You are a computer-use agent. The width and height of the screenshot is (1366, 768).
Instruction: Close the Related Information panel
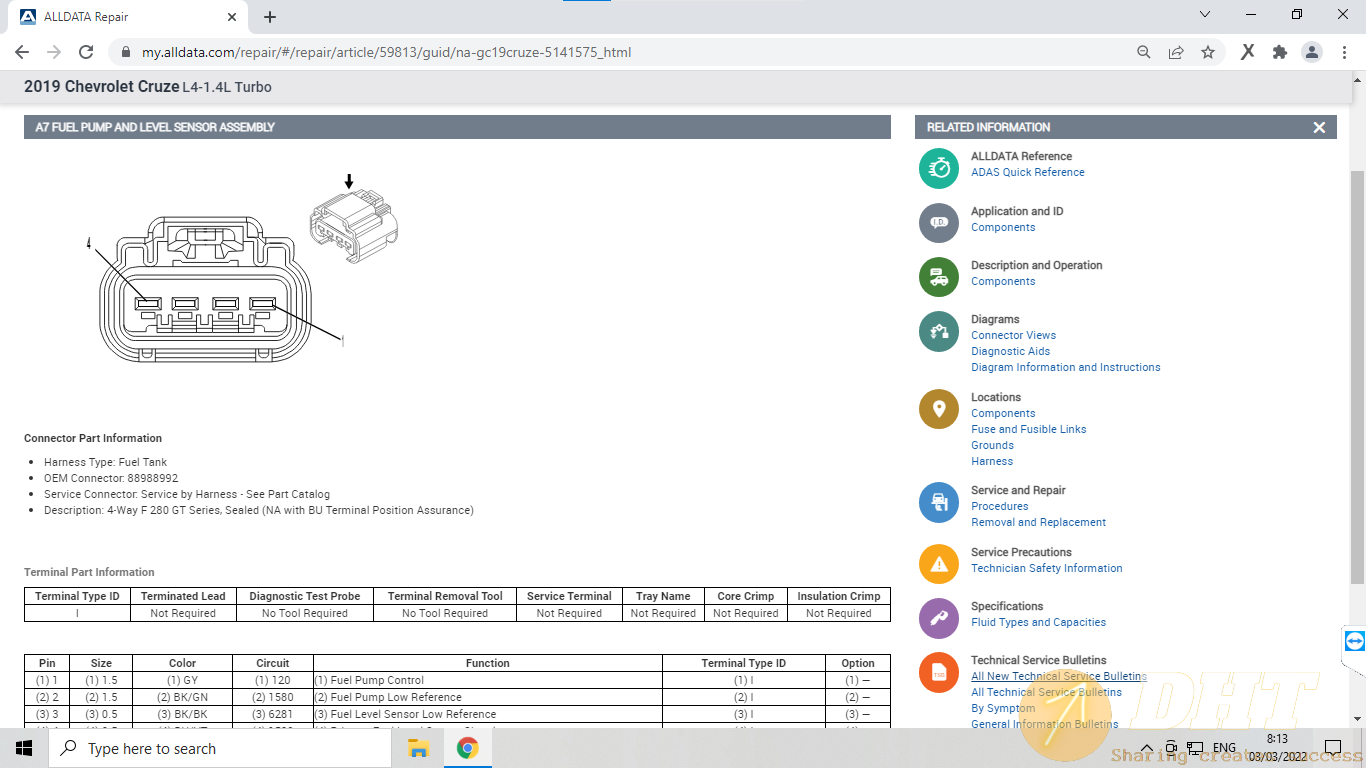1319,127
